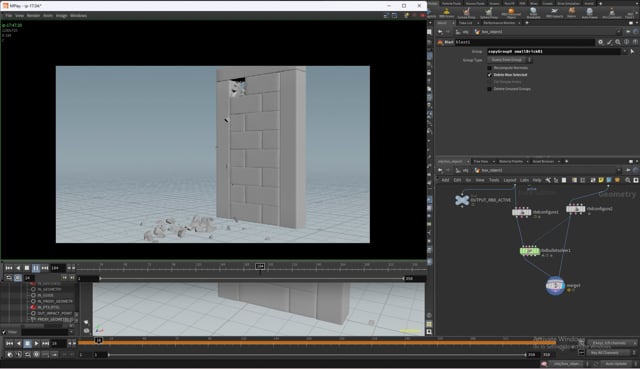Image resolution: width=640 pixels, height=369 pixels.
Task: Jump to first frame in MPlay
Action: (x=9, y=268)
